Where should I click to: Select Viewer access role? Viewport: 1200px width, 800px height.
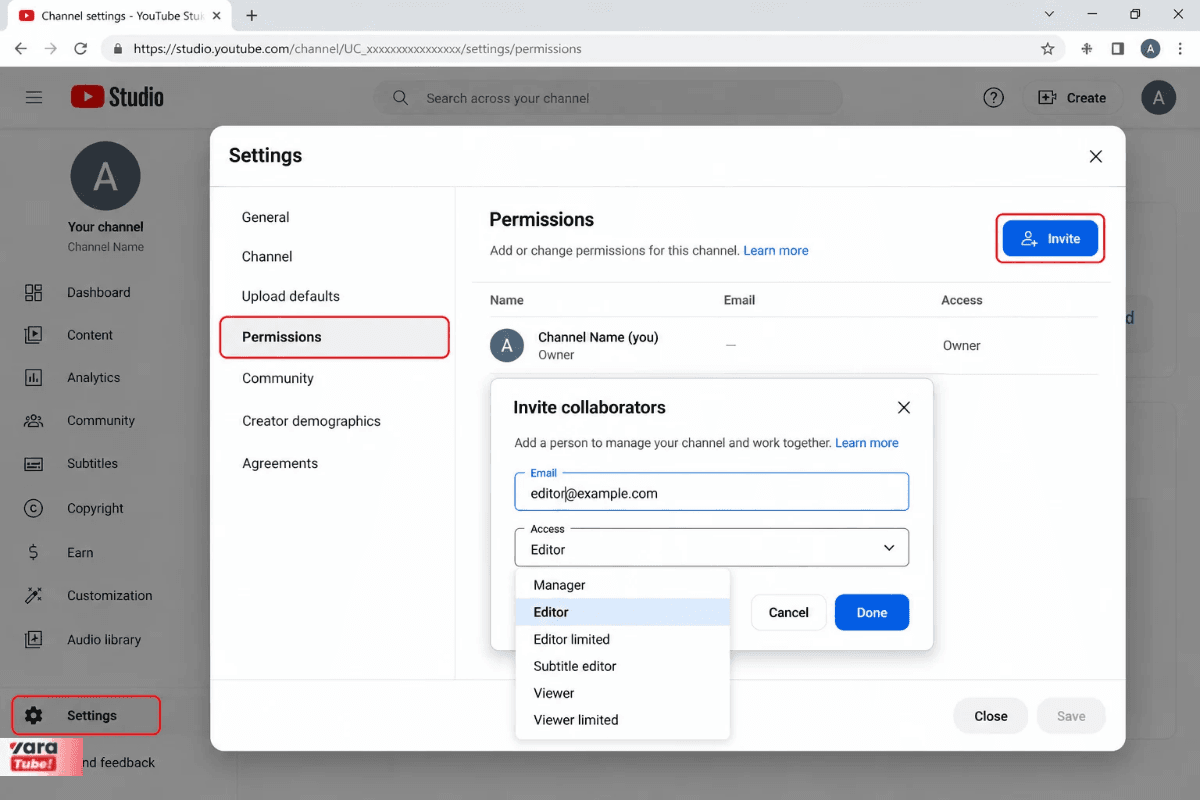tap(622, 693)
